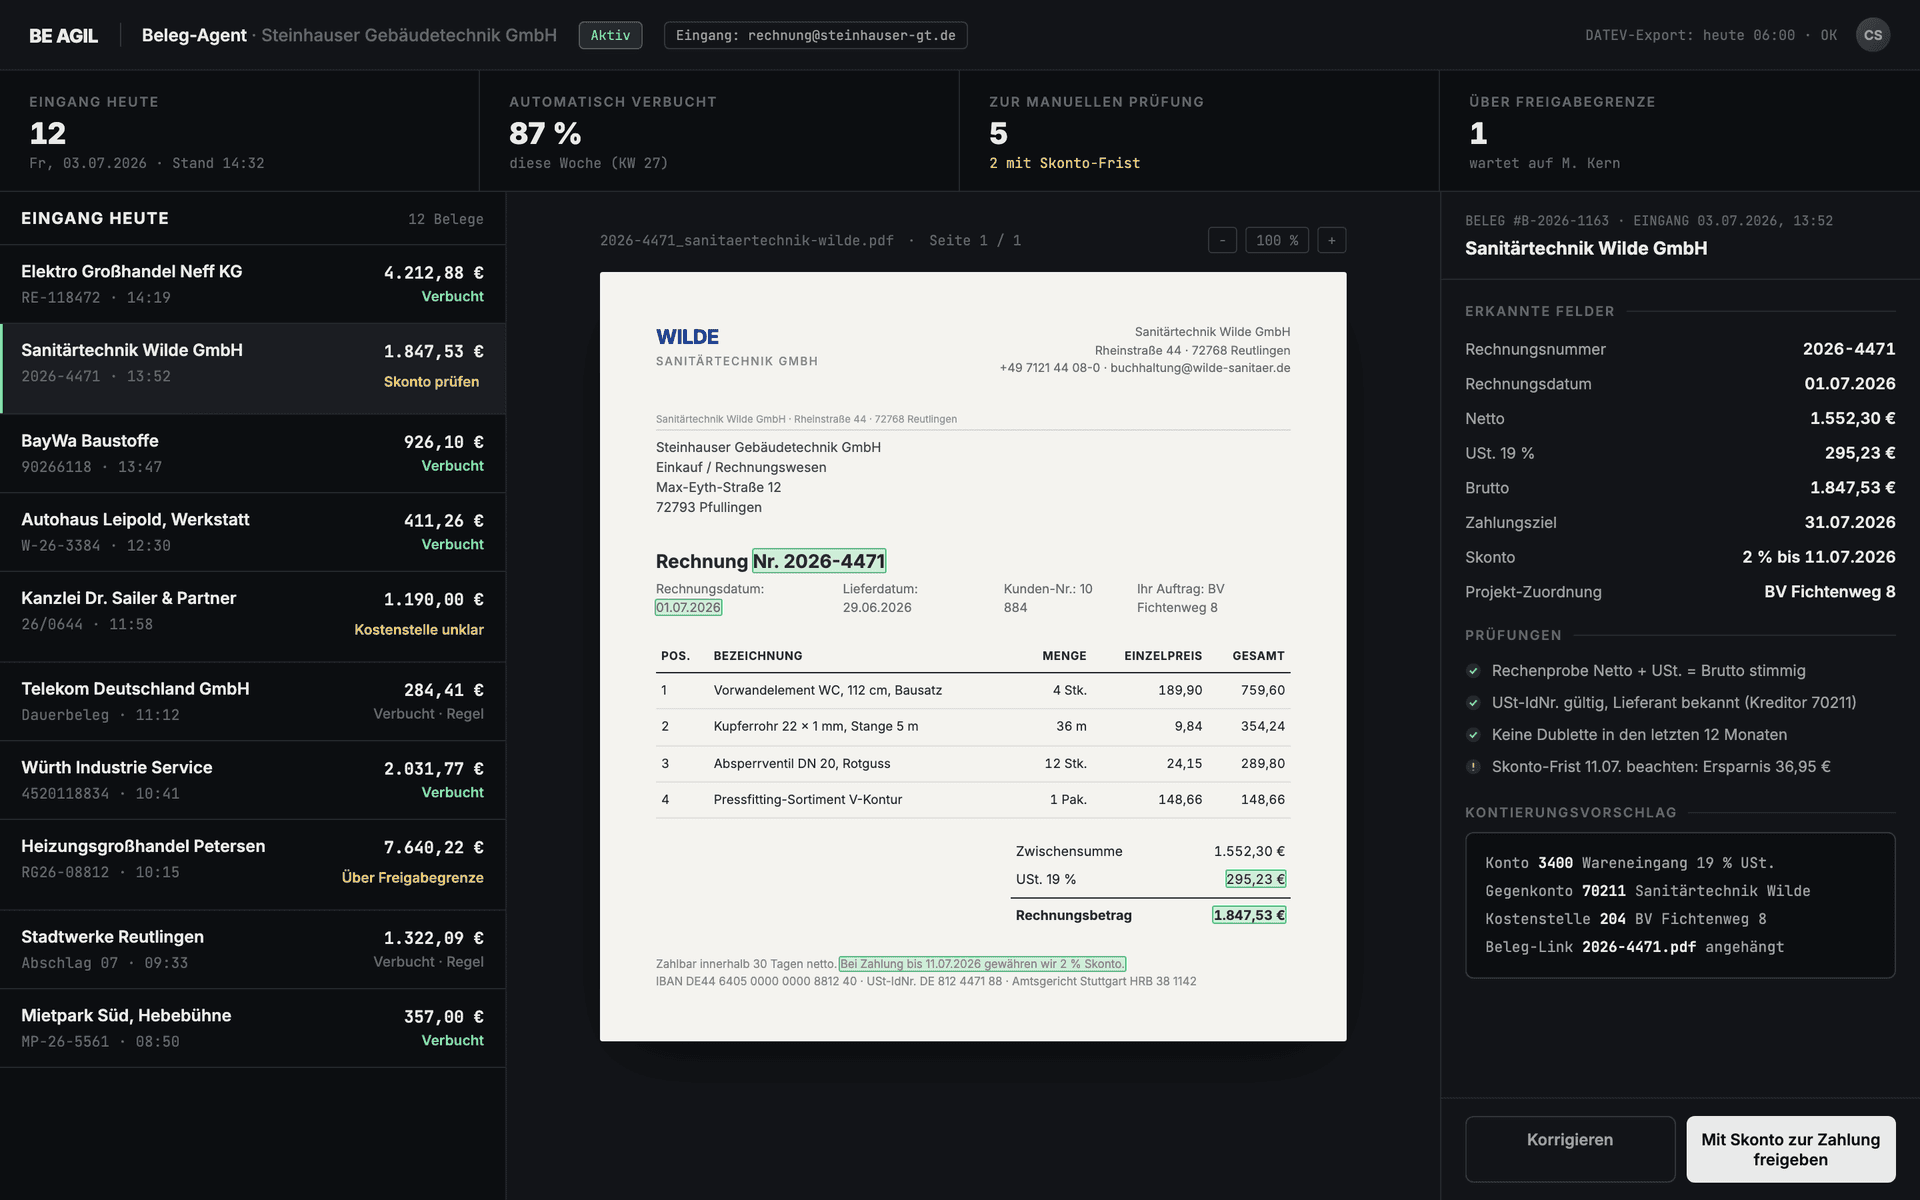Click the Automatisch verbucht 87 % card

click(719, 131)
